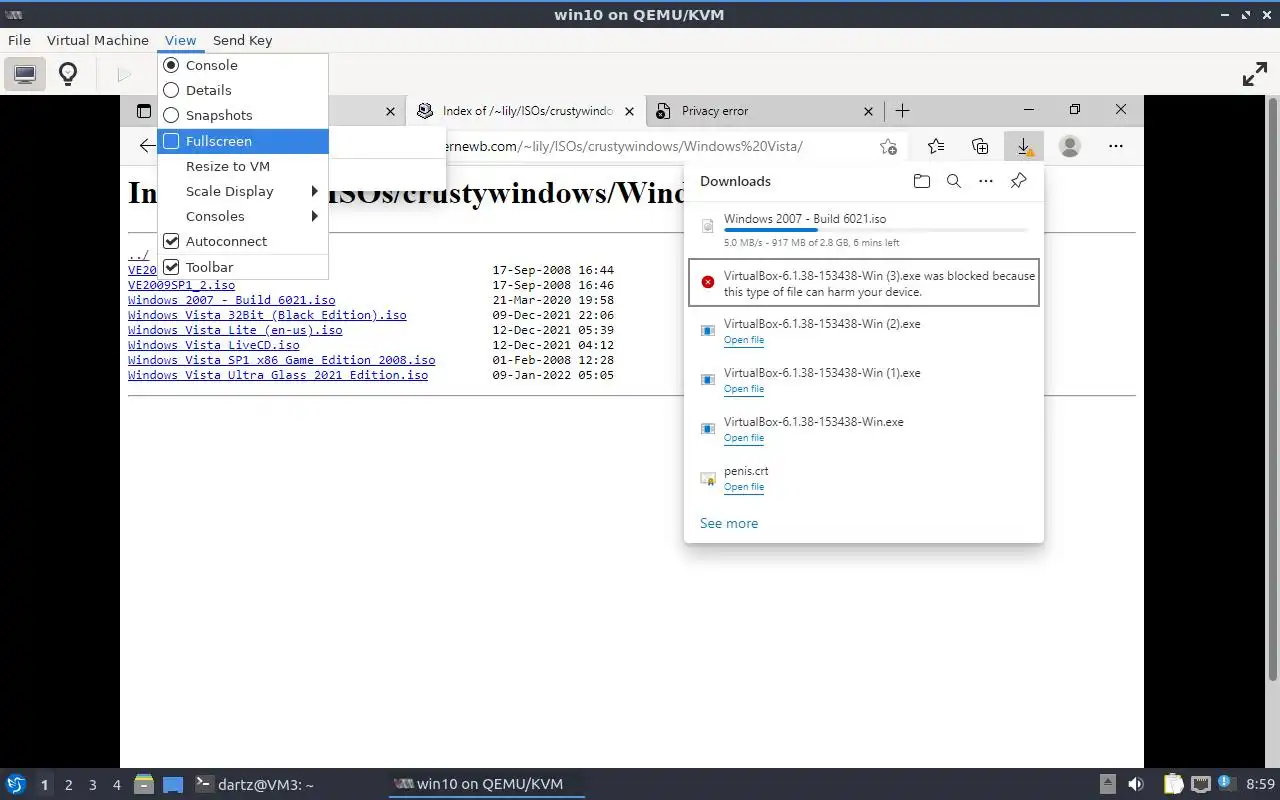The height and width of the screenshot is (800, 1280).
Task: Click Windows Vista Lite (en-us).iso link
Action: click(x=235, y=330)
